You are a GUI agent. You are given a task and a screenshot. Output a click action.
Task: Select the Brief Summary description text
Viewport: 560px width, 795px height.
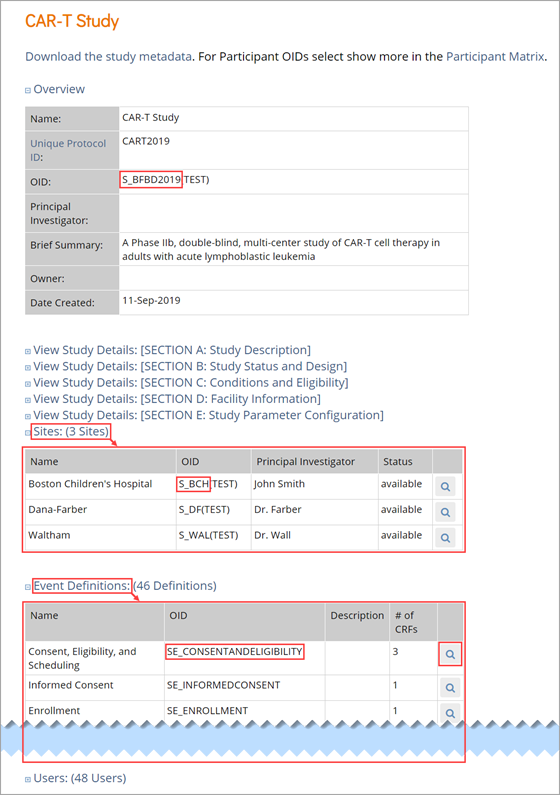[x=281, y=249]
